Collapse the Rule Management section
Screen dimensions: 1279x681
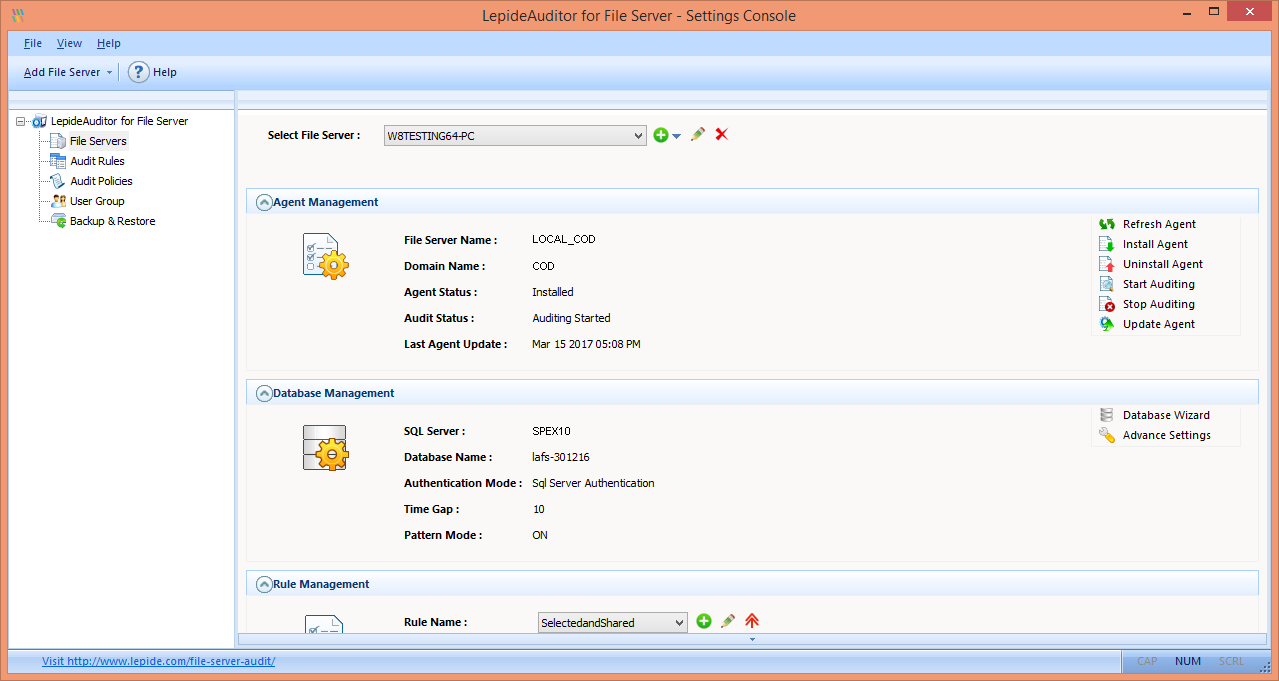pos(264,584)
